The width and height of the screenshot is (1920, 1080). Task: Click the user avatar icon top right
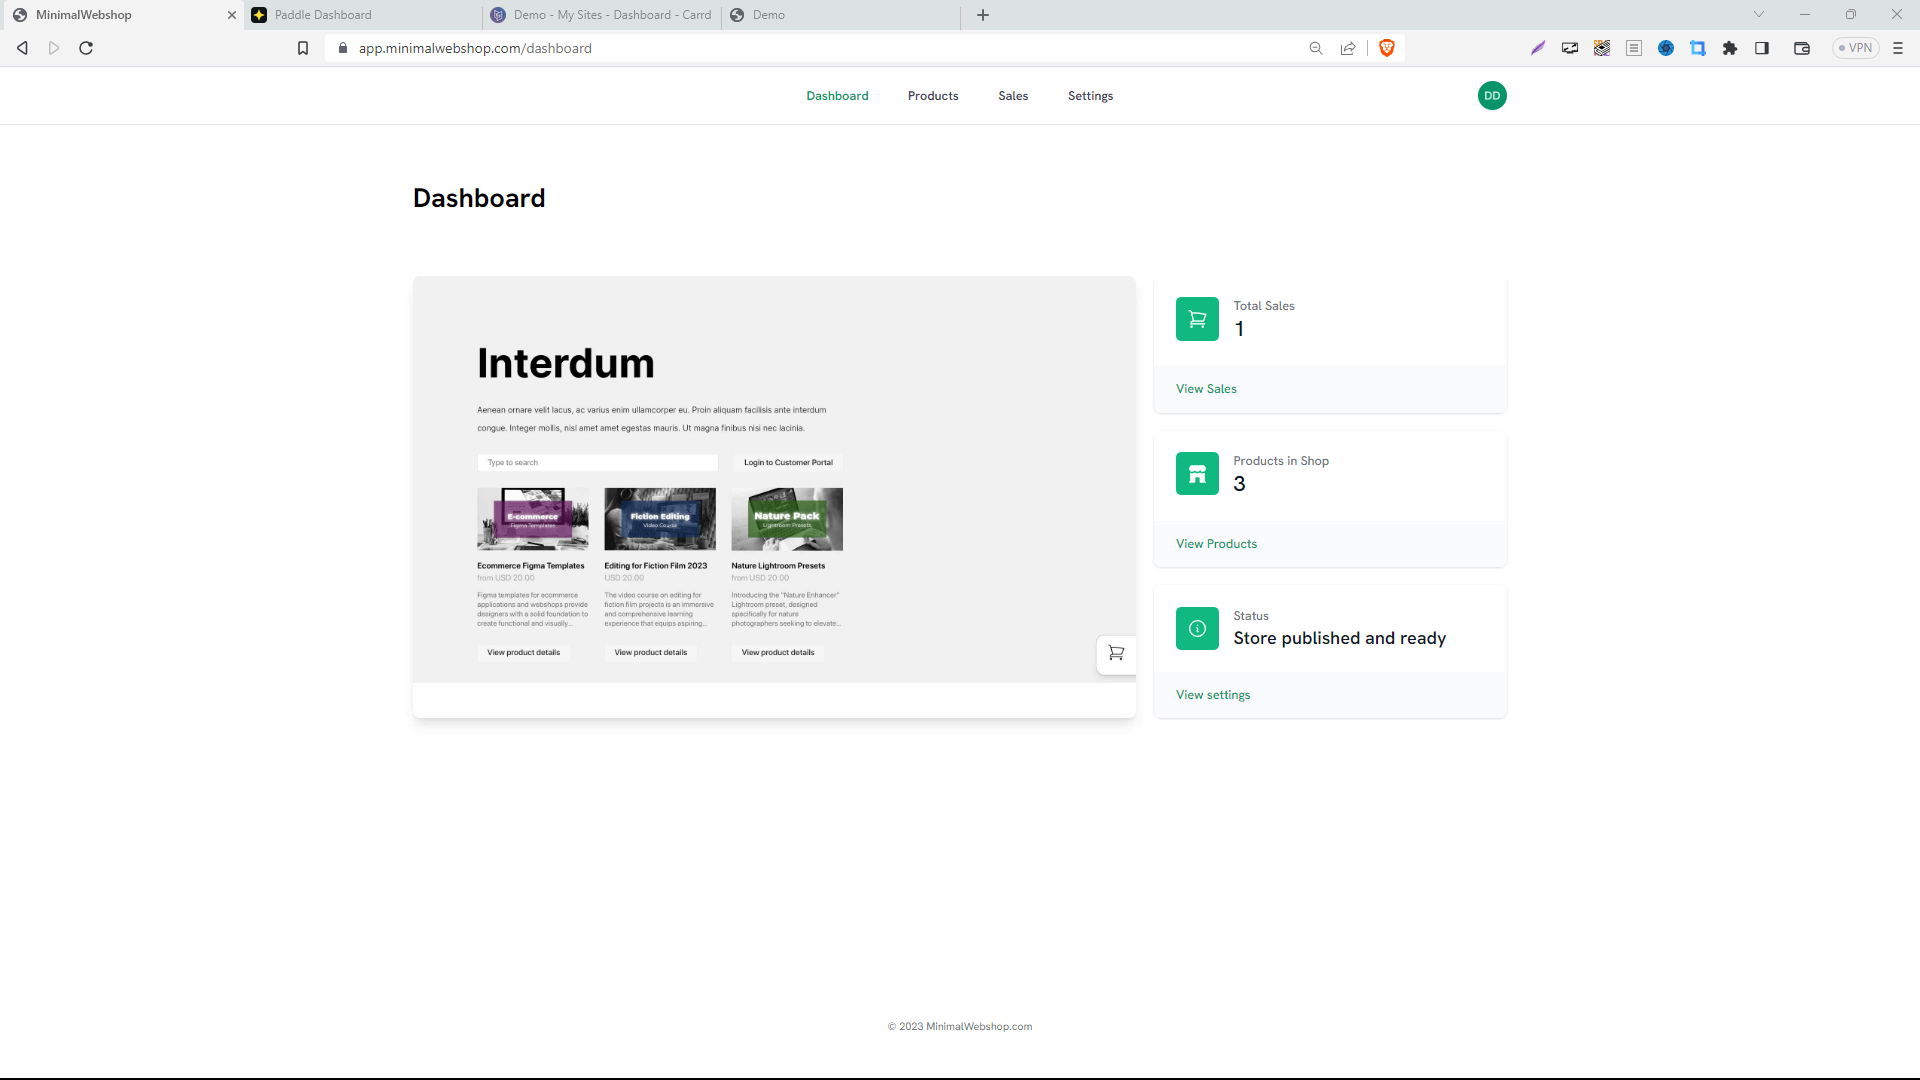click(1491, 95)
